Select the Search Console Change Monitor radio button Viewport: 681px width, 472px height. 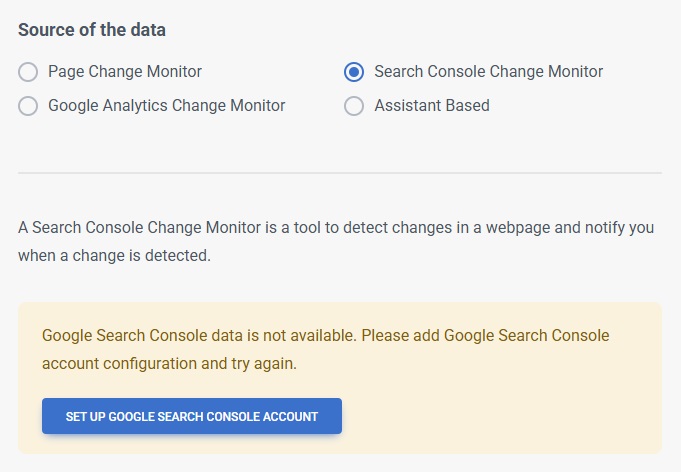pos(353,72)
